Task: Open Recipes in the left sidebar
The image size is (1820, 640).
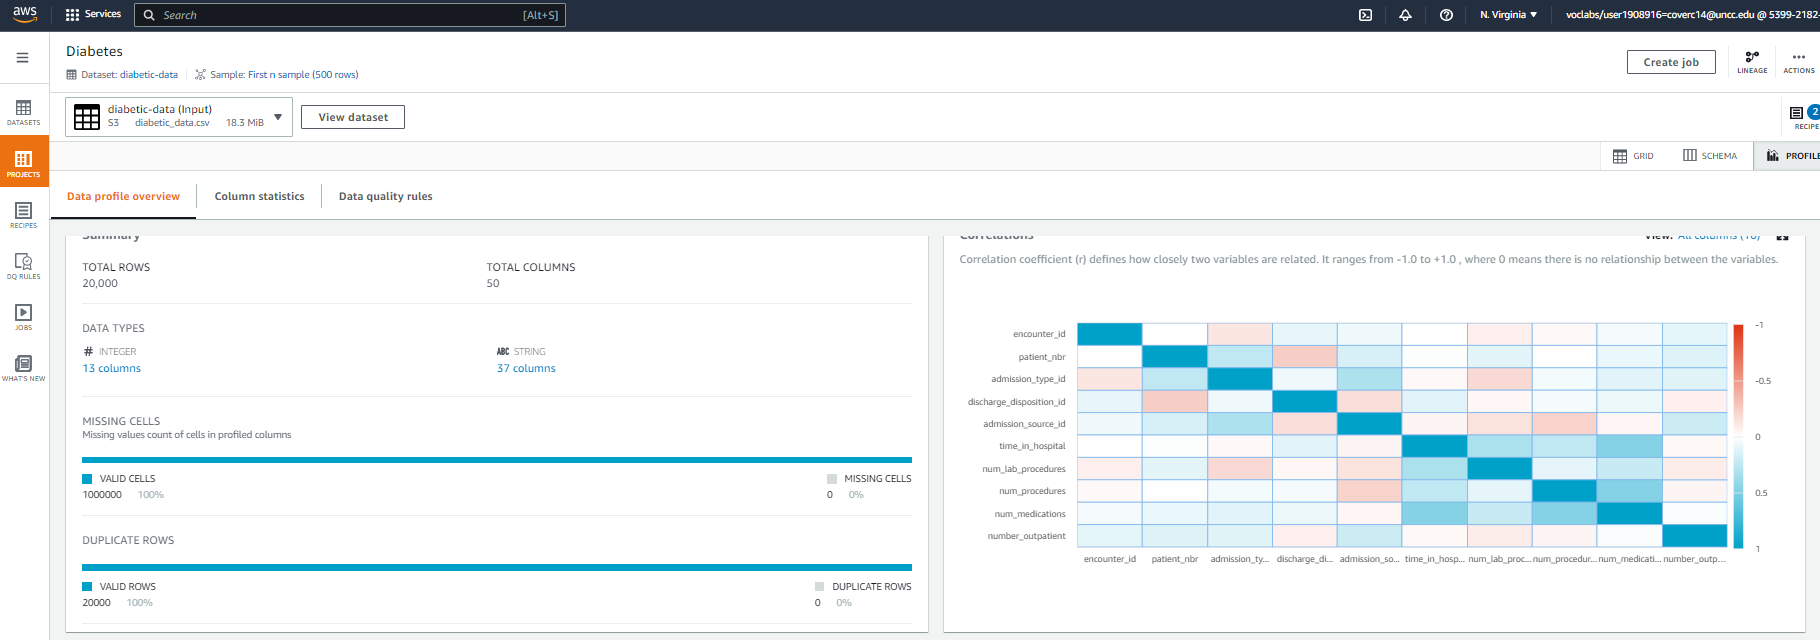Action: [24, 215]
